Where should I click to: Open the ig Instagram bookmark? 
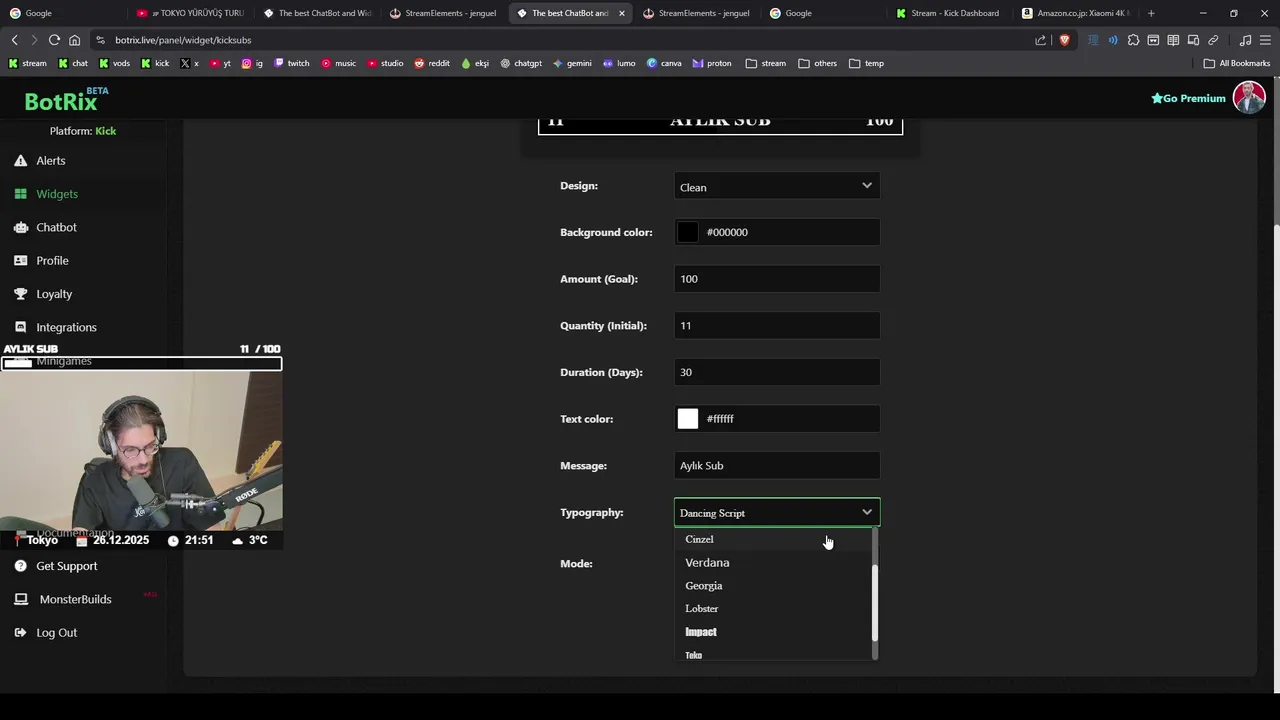pyautogui.click(x=252, y=63)
